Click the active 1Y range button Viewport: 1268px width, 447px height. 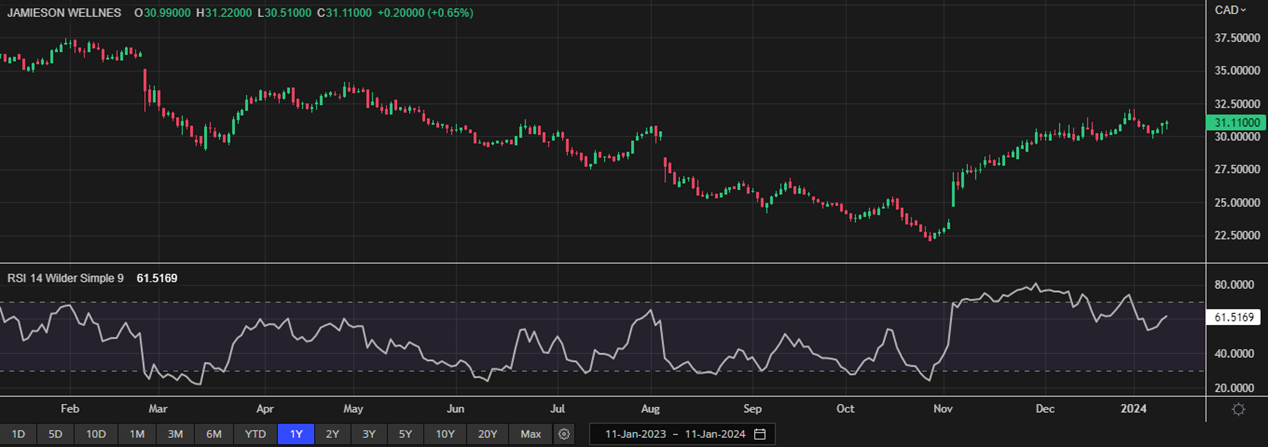coord(296,434)
